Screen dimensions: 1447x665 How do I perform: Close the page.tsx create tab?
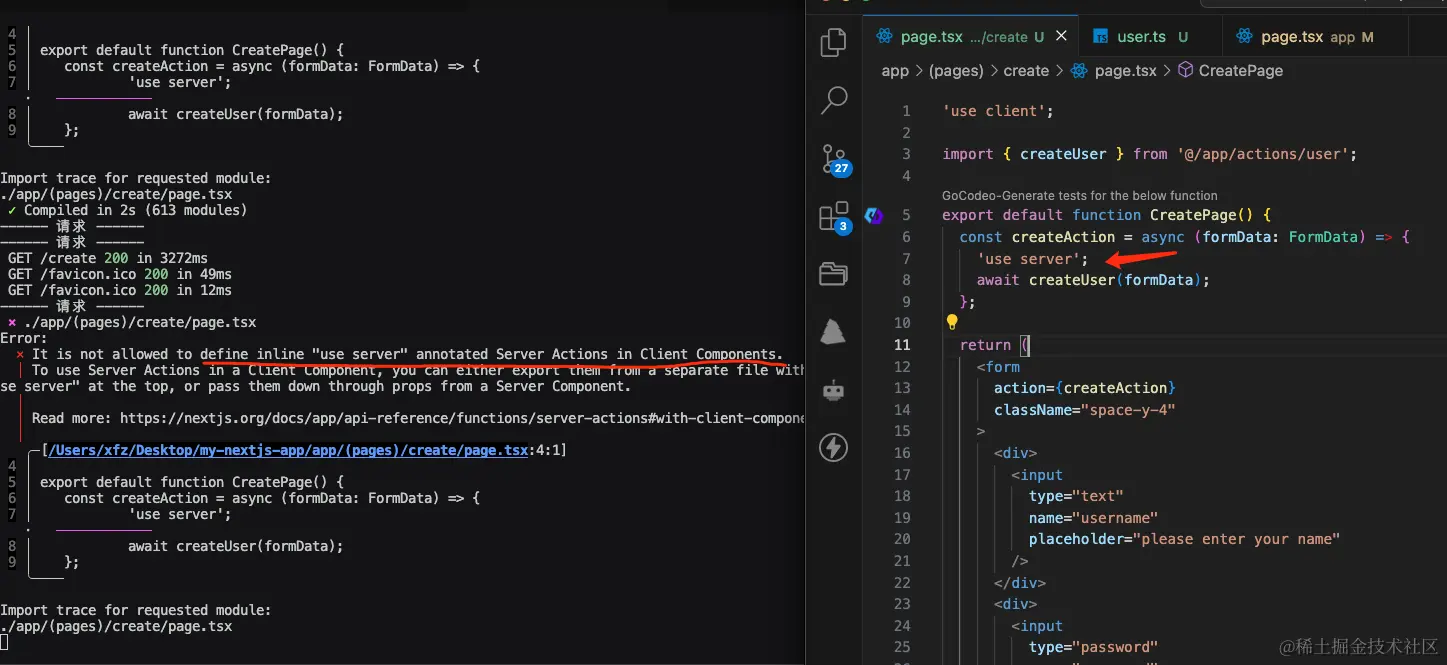pyautogui.click(x=1062, y=36)
